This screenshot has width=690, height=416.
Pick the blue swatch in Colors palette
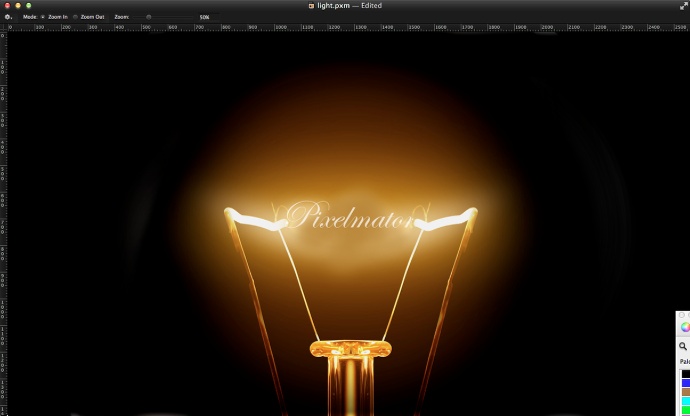686,383
